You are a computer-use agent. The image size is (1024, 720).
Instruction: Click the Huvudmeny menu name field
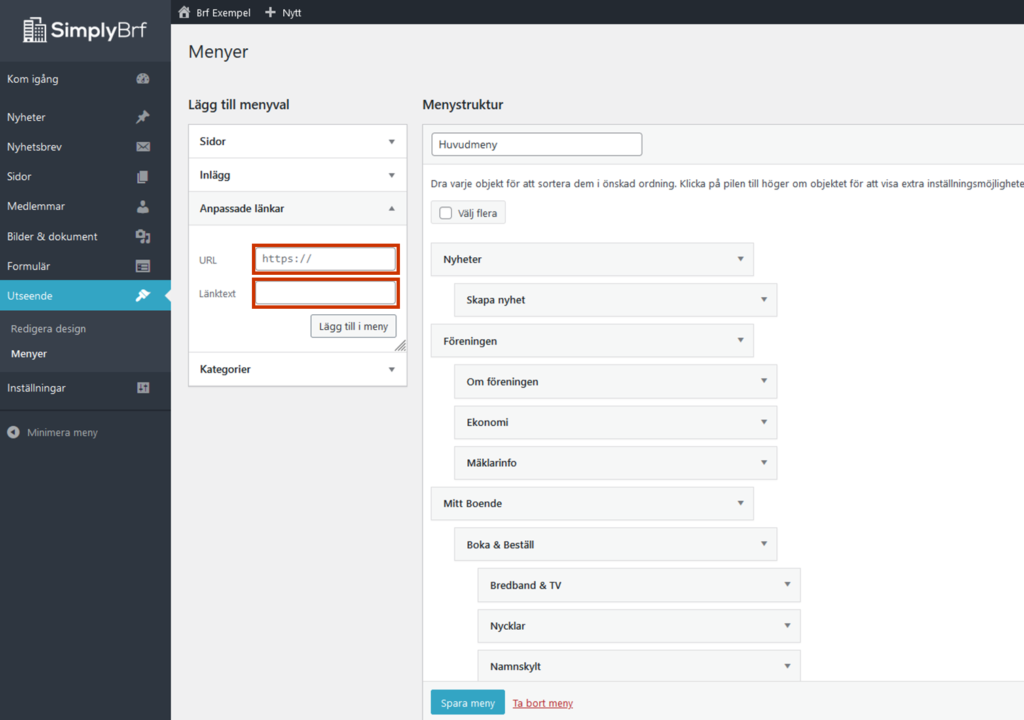click(537, 144)
